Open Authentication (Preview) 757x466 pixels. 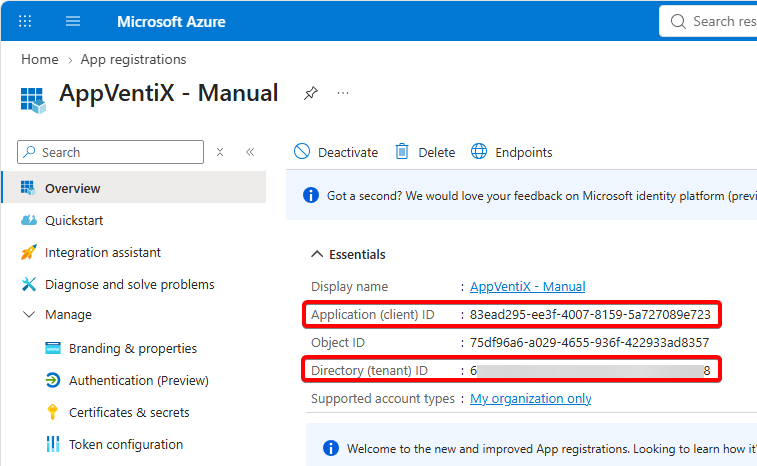(x=139, y=381)
